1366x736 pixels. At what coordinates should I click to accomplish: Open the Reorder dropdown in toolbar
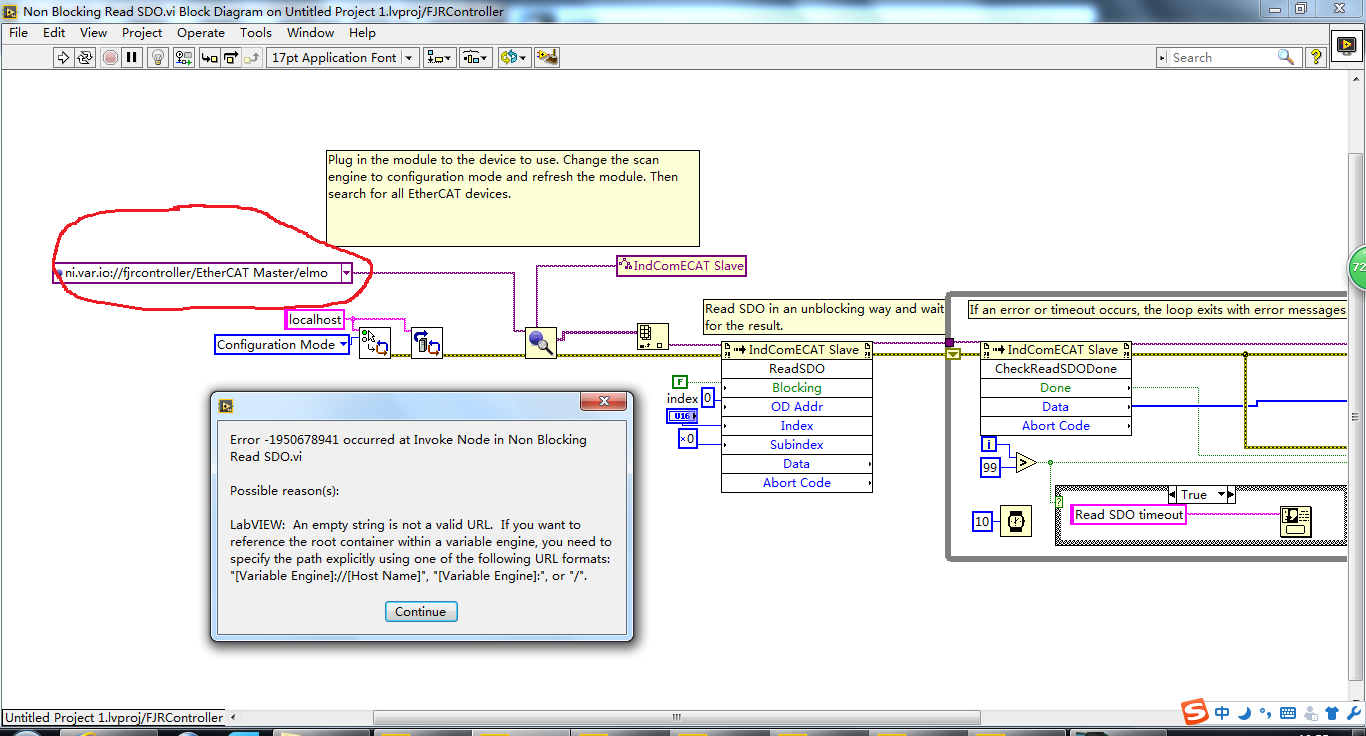513,58
